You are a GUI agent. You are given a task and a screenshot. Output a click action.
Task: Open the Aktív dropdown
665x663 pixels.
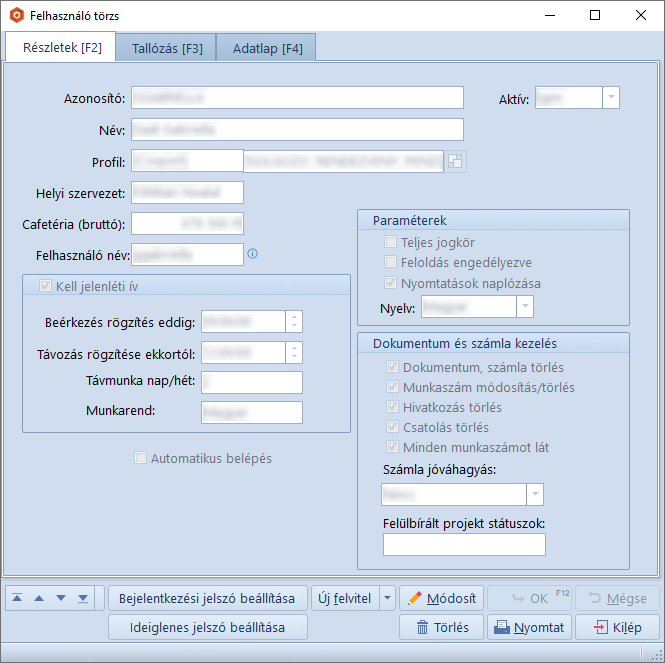[611, 98]
